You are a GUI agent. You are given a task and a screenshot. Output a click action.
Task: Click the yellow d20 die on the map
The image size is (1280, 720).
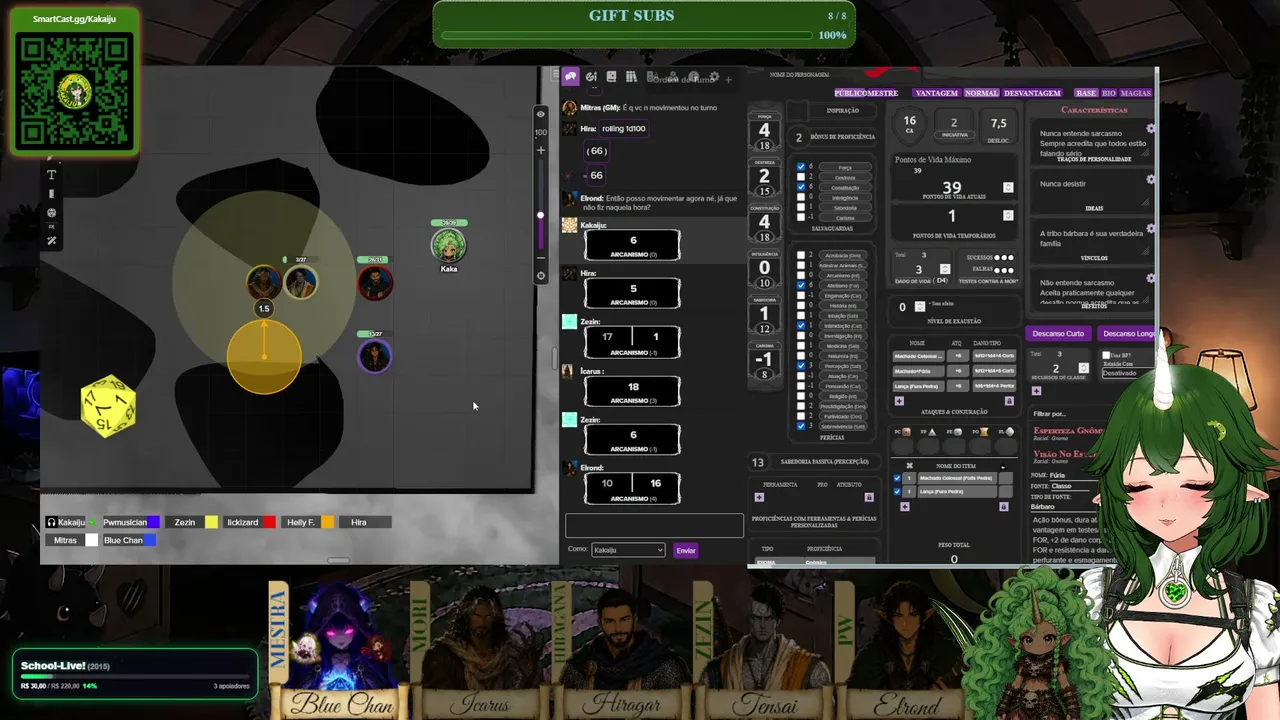coord(108,406)
